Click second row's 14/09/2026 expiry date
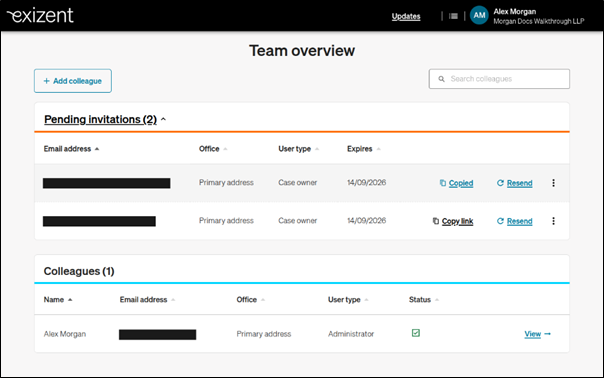This screenshot has height=378, width=604. pos(366,221)
